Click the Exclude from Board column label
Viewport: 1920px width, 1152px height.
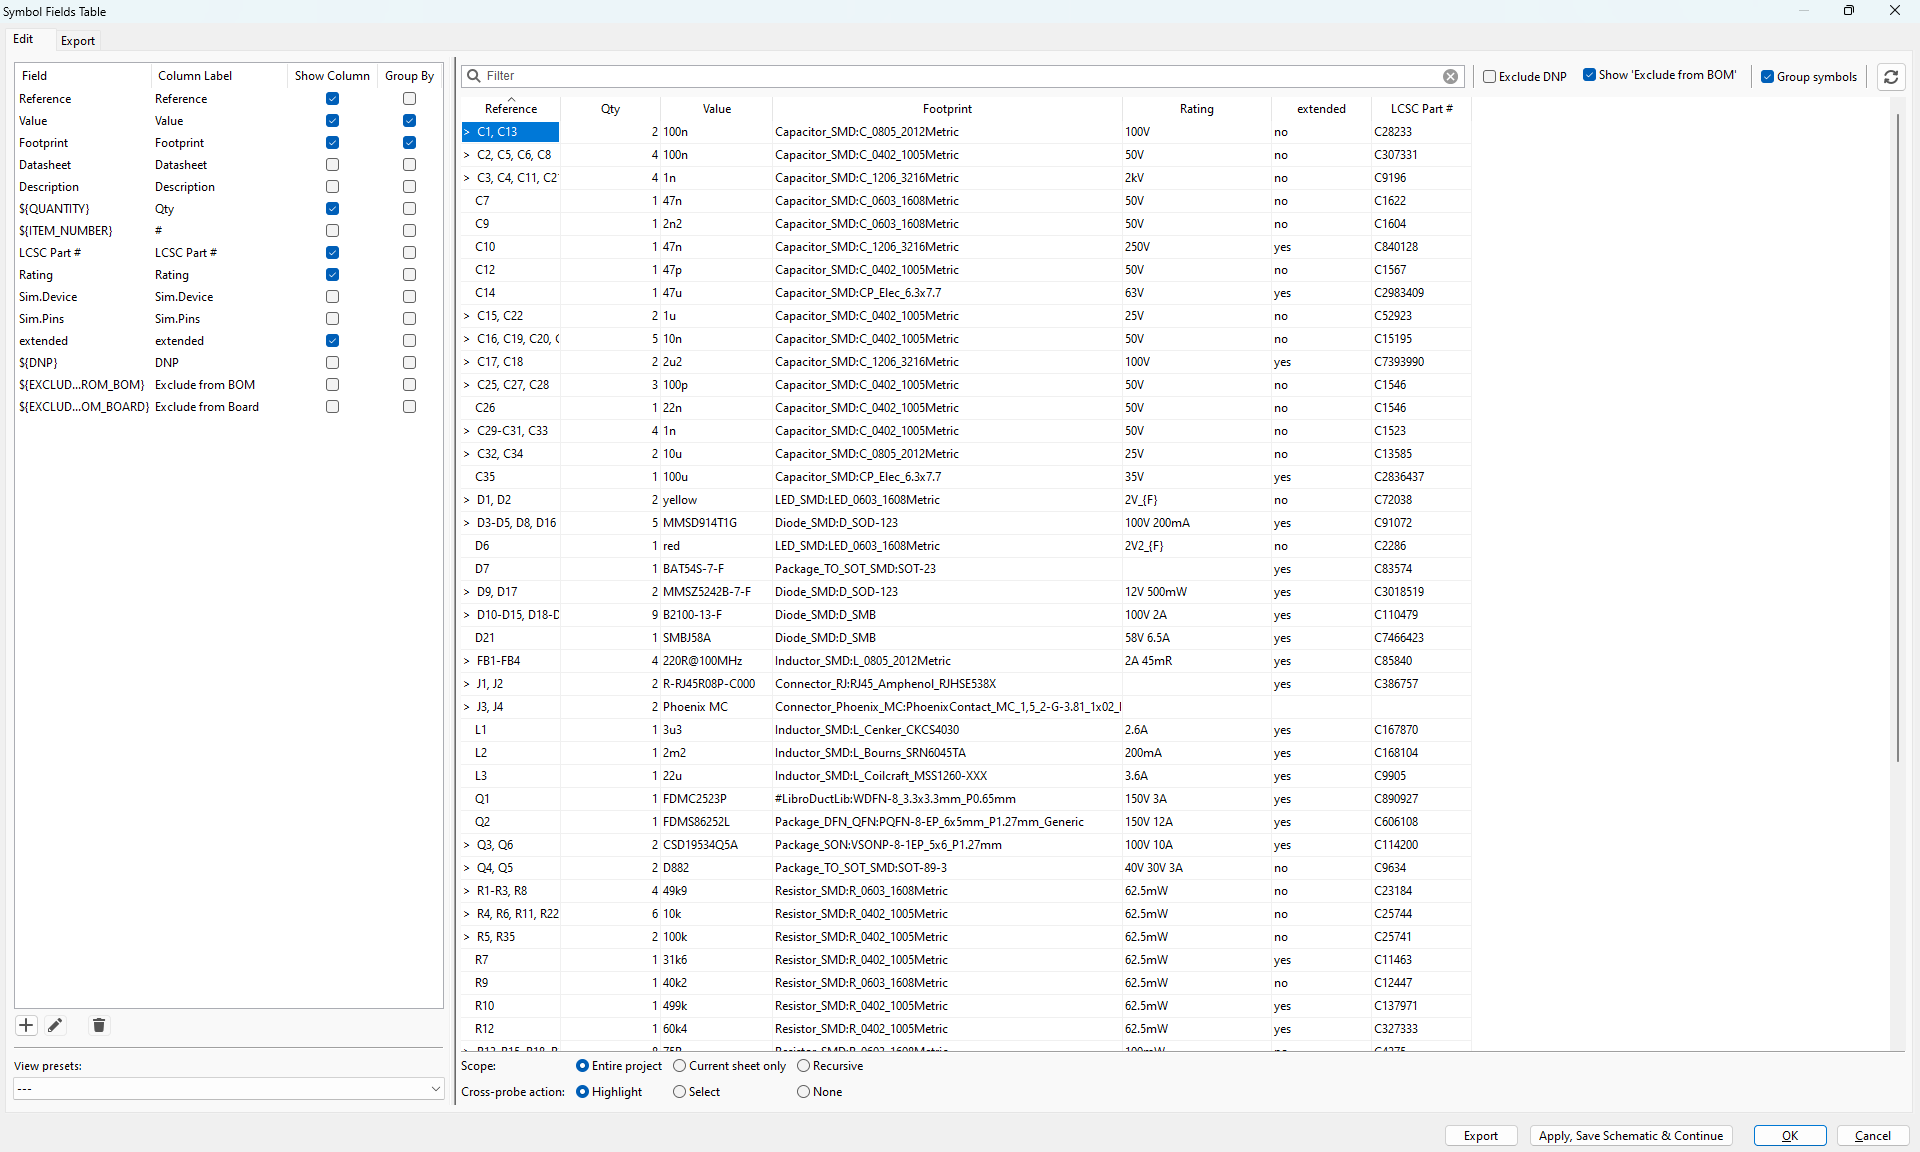pos(207,407)
